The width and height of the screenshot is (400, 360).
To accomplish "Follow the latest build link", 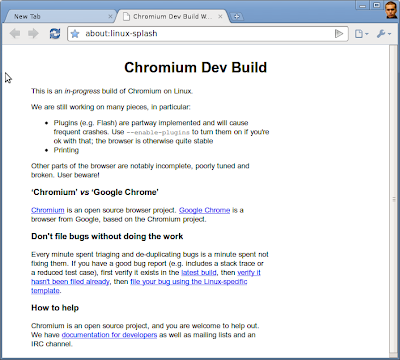I will coord(199,273).
